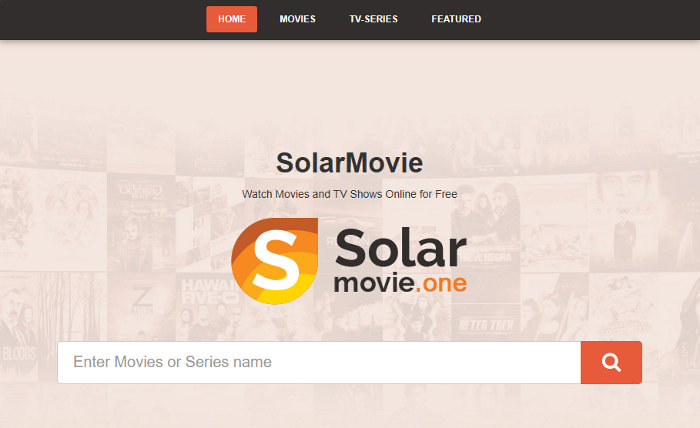Click the magnifying glass search button
The height and width of the screenshot is (428, 700).
tap(611, 362)
